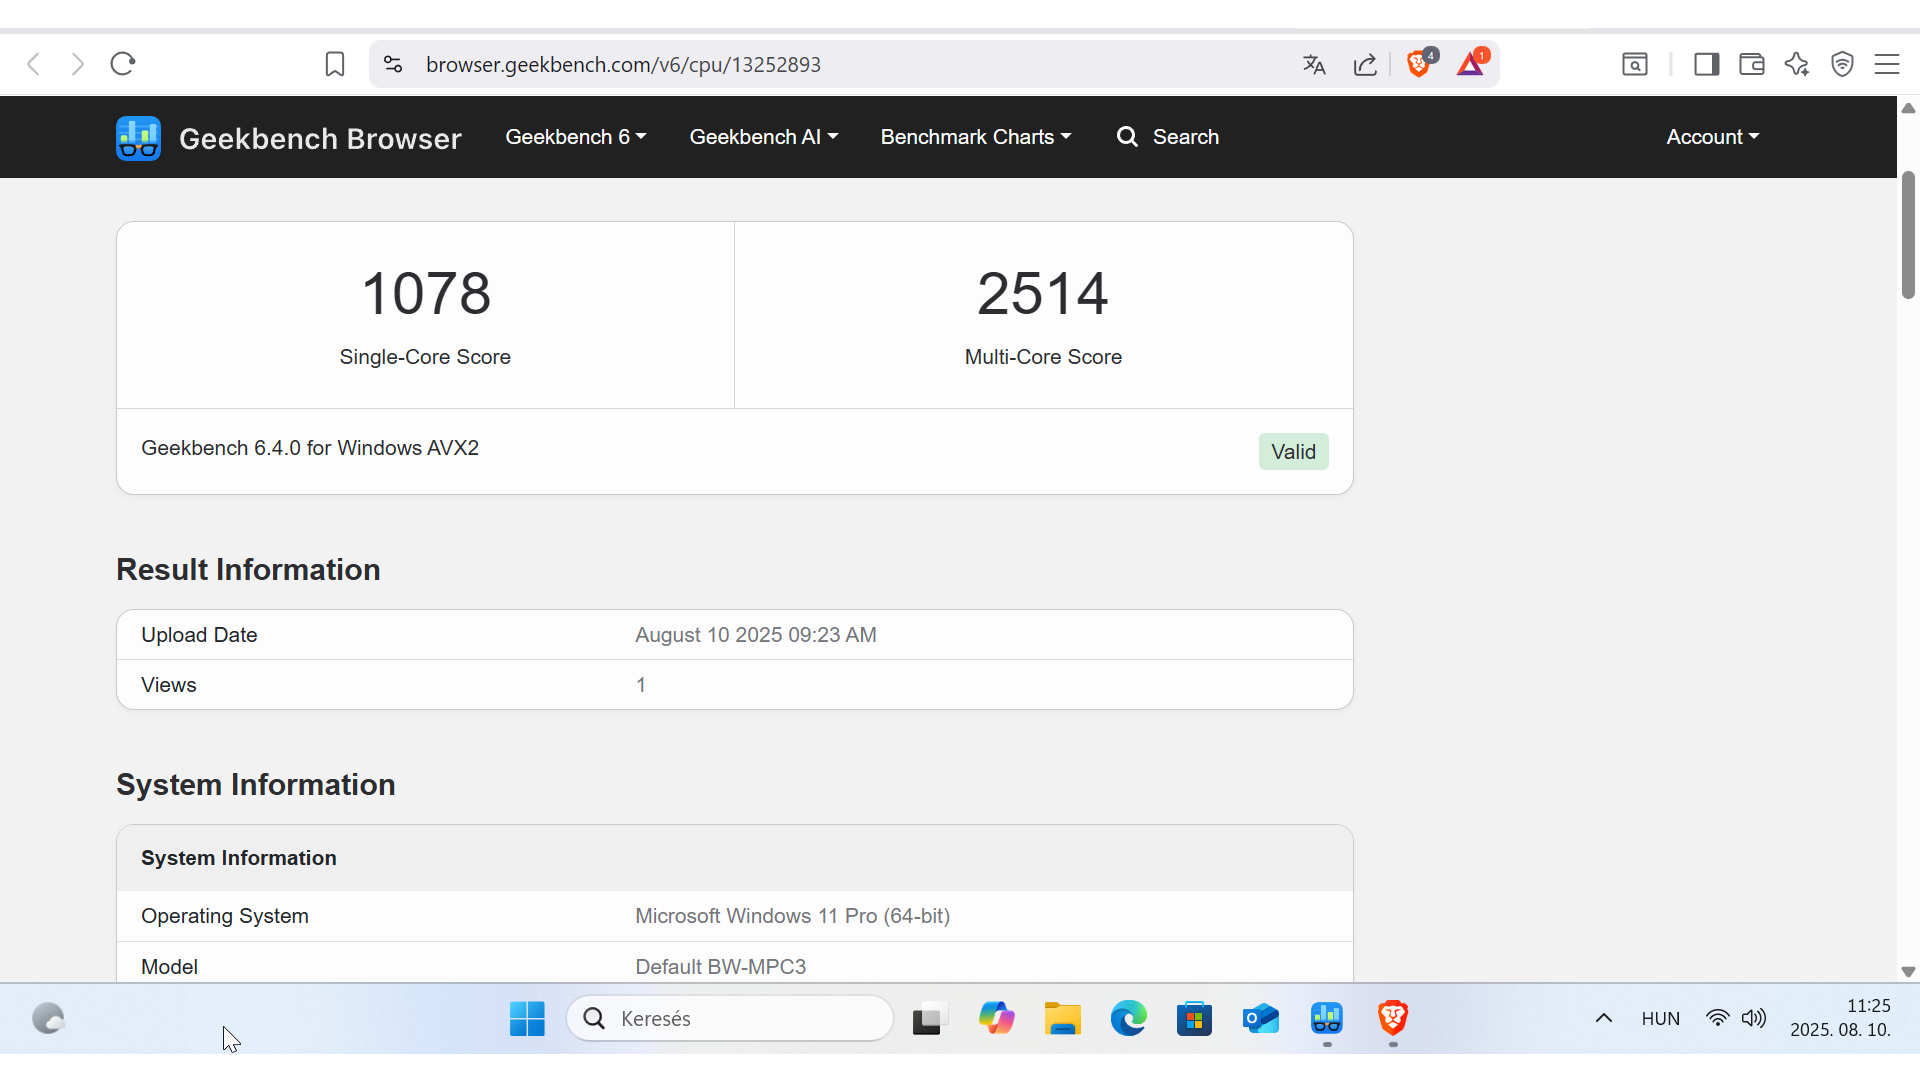This screenshot has height=1080, width=1920.
Task: Open the browser hamburger menu
Action: 1887,64
